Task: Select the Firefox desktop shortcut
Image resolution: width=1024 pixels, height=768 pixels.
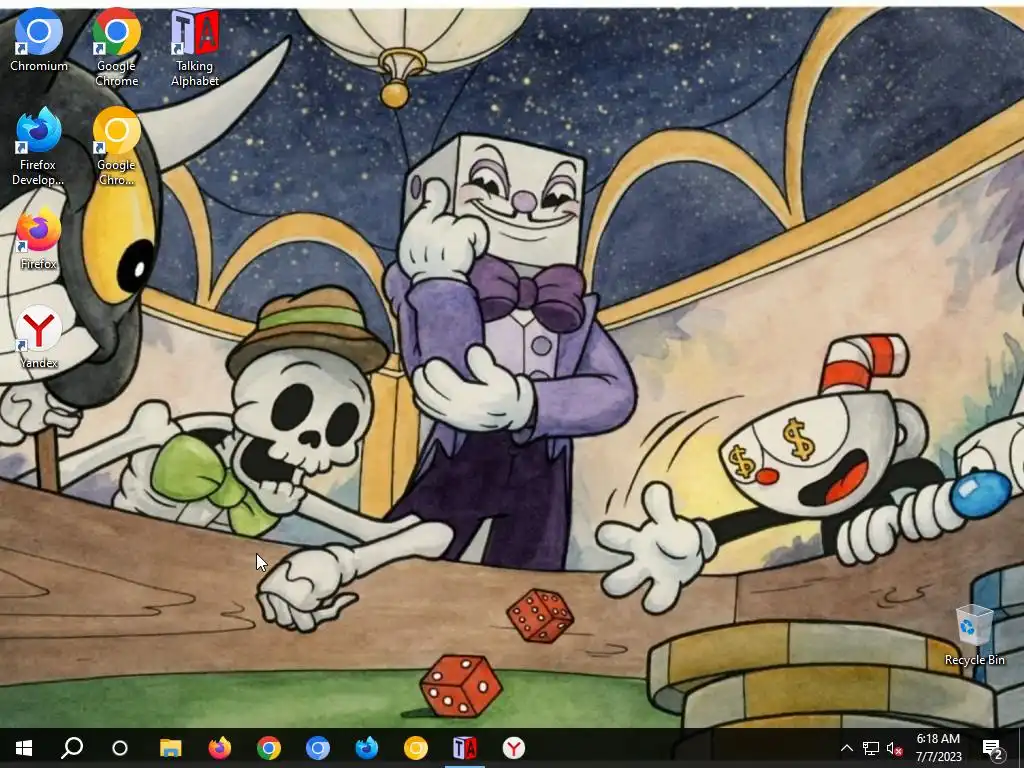Action: click(x=39, y=239)
